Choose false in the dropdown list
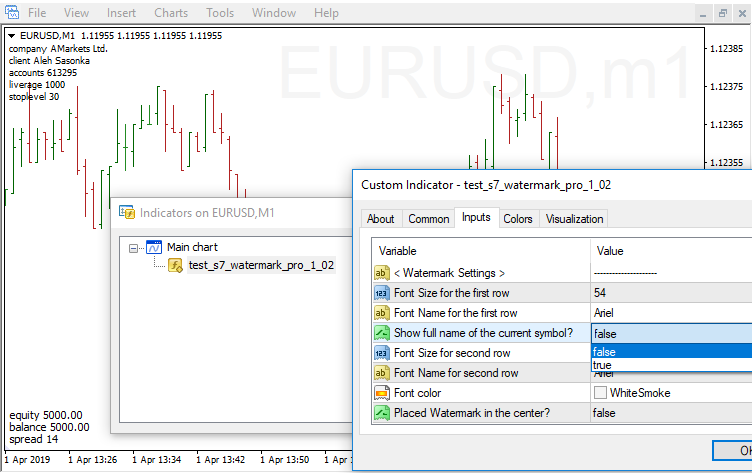752x473 pixels. [x=671, y=352]
